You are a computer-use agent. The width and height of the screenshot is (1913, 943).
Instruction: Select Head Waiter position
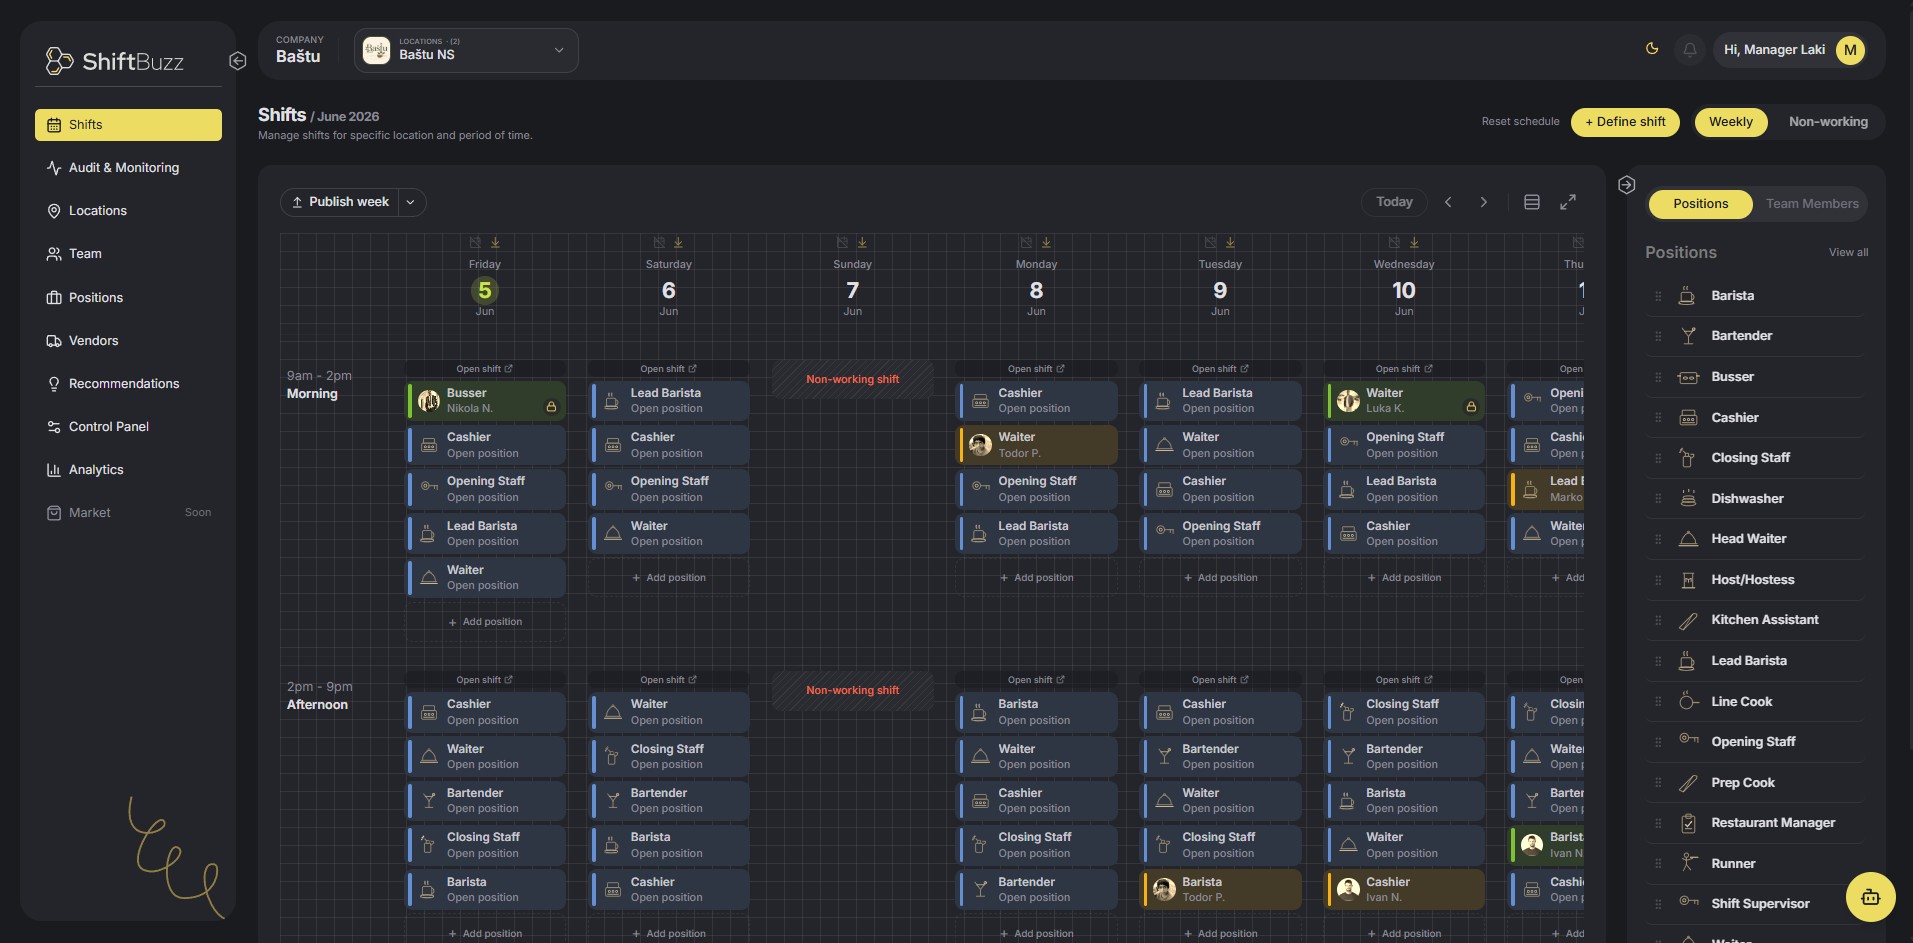coord(1755,539)
